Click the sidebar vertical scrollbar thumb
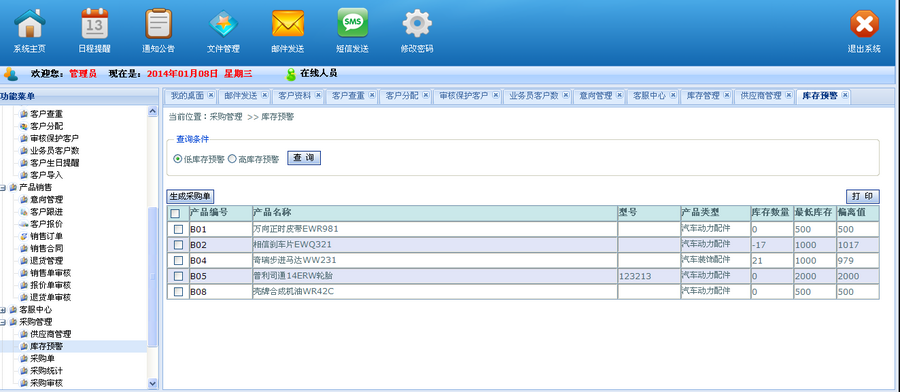This screenshot has height=392, width=900. pyautogui.click(x=152, y=277)
